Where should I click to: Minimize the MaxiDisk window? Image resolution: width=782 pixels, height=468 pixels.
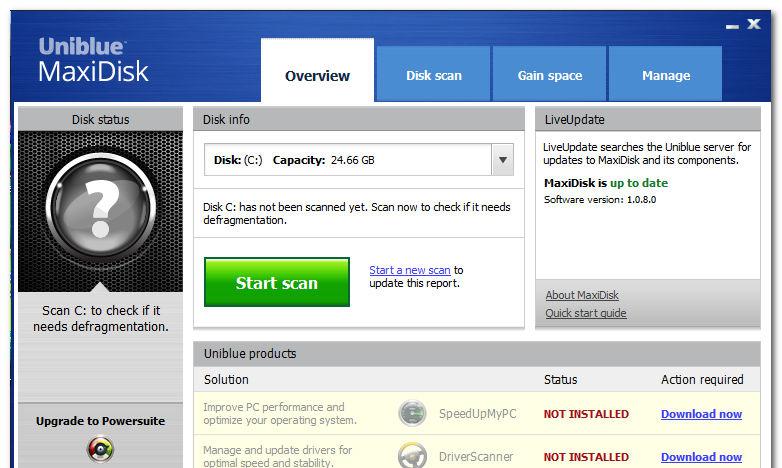point(732,26)
